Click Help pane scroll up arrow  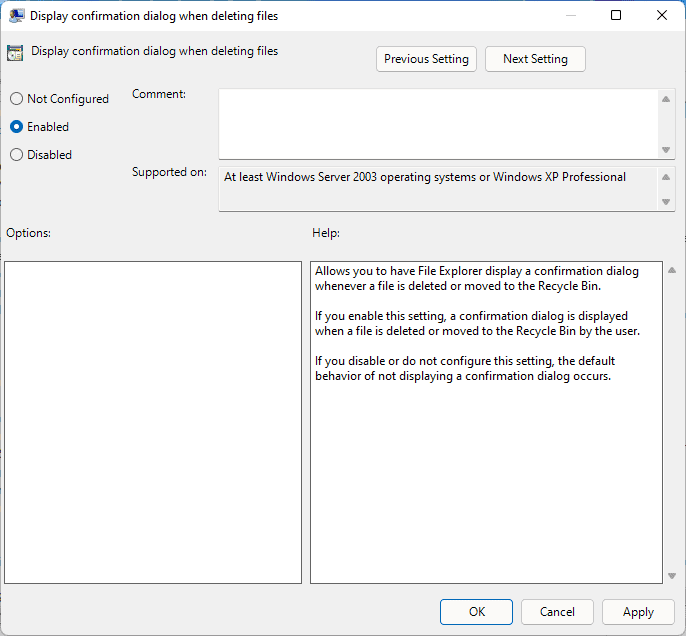672,270
